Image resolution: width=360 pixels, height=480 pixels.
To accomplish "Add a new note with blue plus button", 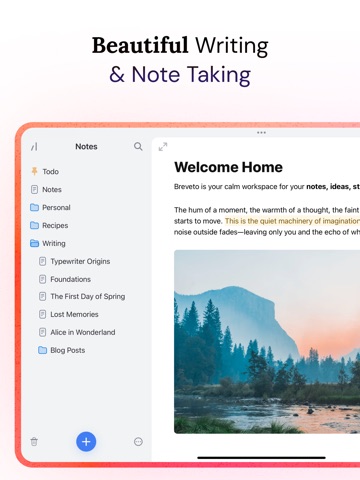I will coord(86,442).
